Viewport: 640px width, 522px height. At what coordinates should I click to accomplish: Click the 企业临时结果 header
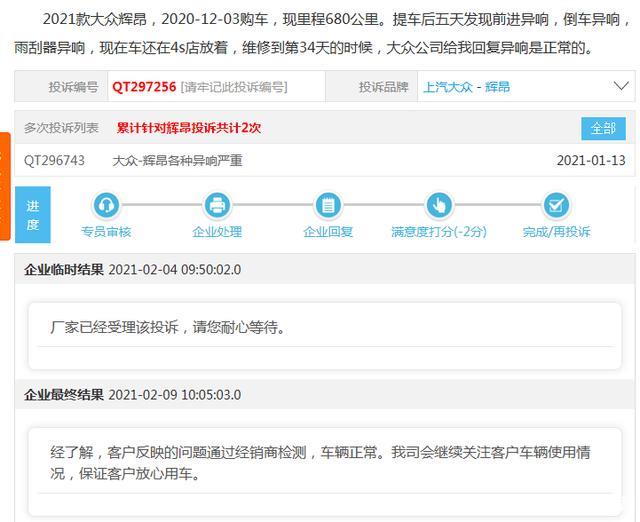point(64,270)
